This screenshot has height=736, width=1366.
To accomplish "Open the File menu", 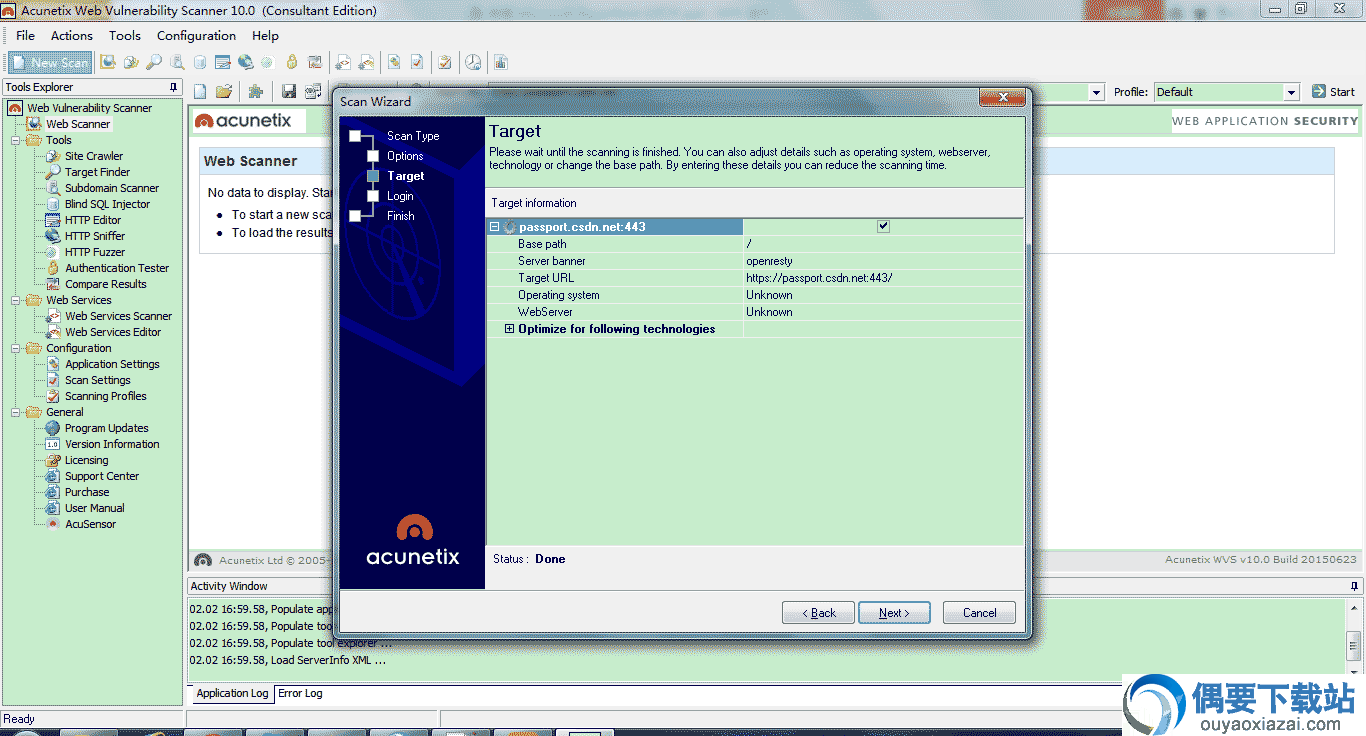I will click(25, 36).
